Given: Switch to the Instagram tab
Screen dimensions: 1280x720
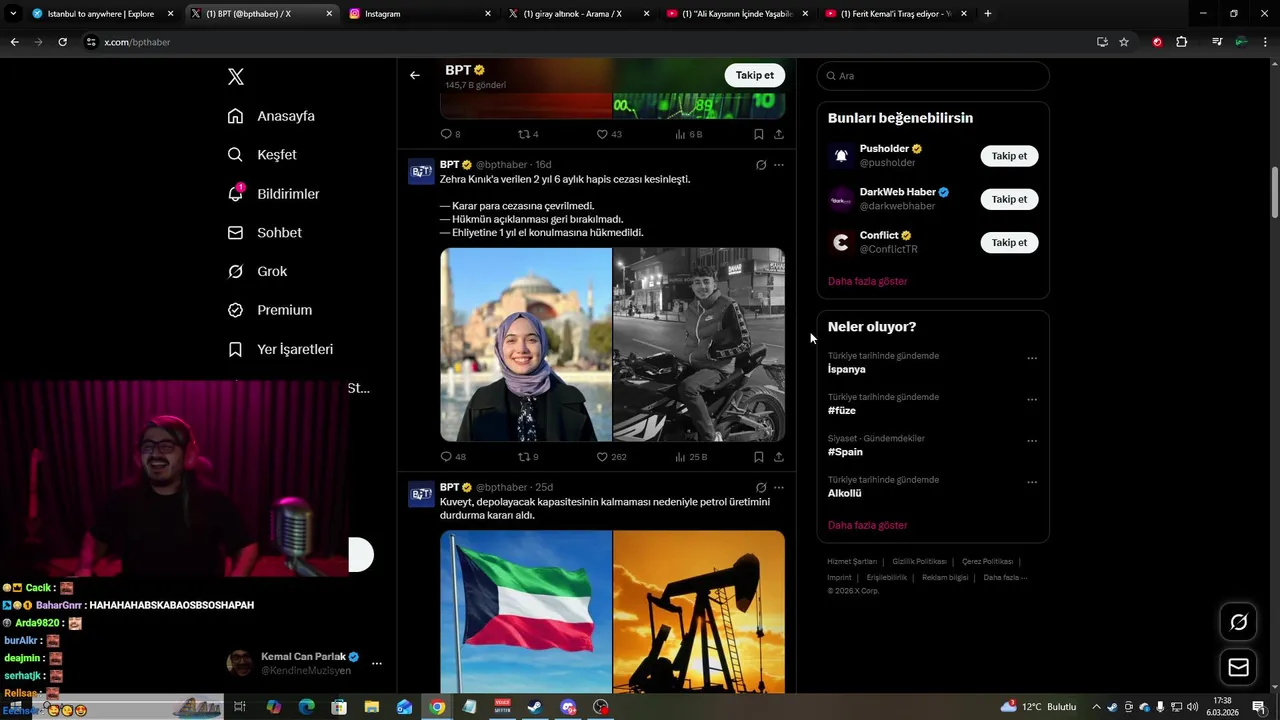Looking at the screenshot, I should click(x=420, y=14).
